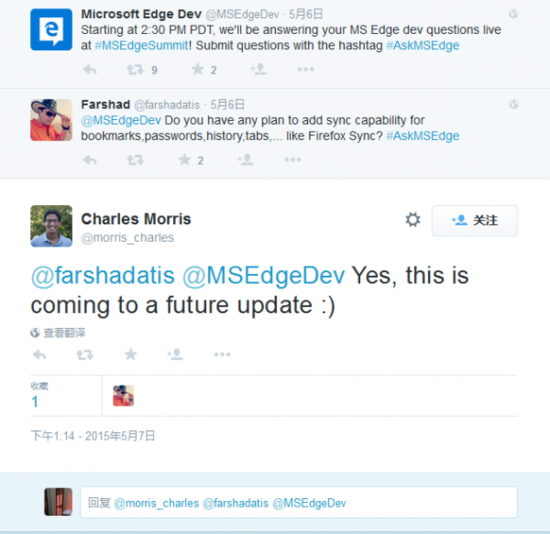Retweet Charles Morris's reply
Screen dimensions: 550x534
pos(85,355)
